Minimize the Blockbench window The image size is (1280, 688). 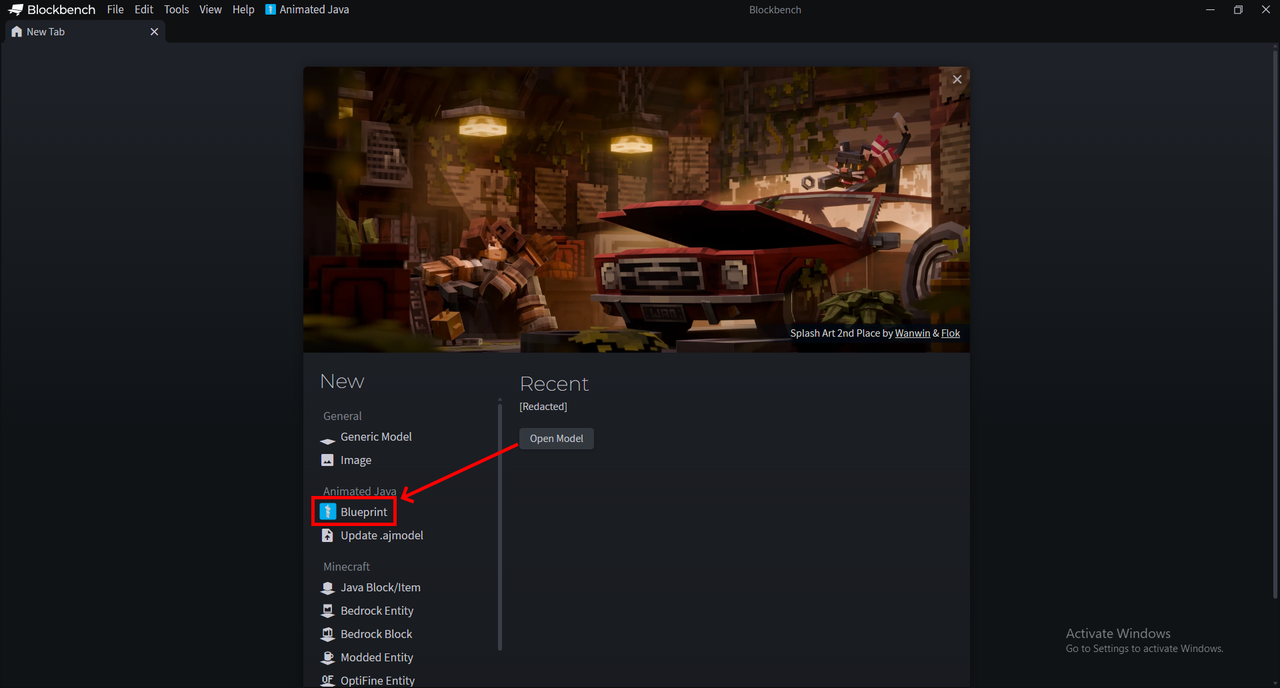(1210, 10)
